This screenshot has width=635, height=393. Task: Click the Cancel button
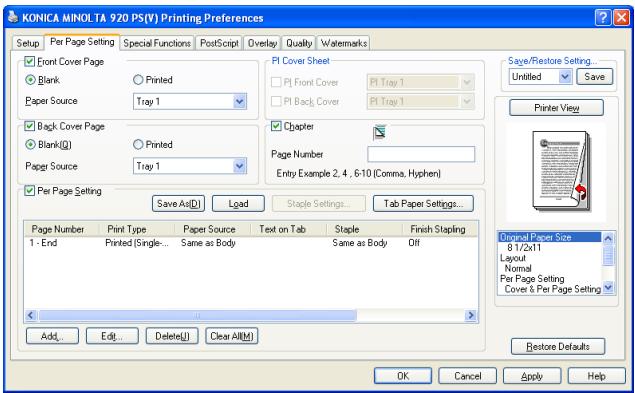(467, 376)
